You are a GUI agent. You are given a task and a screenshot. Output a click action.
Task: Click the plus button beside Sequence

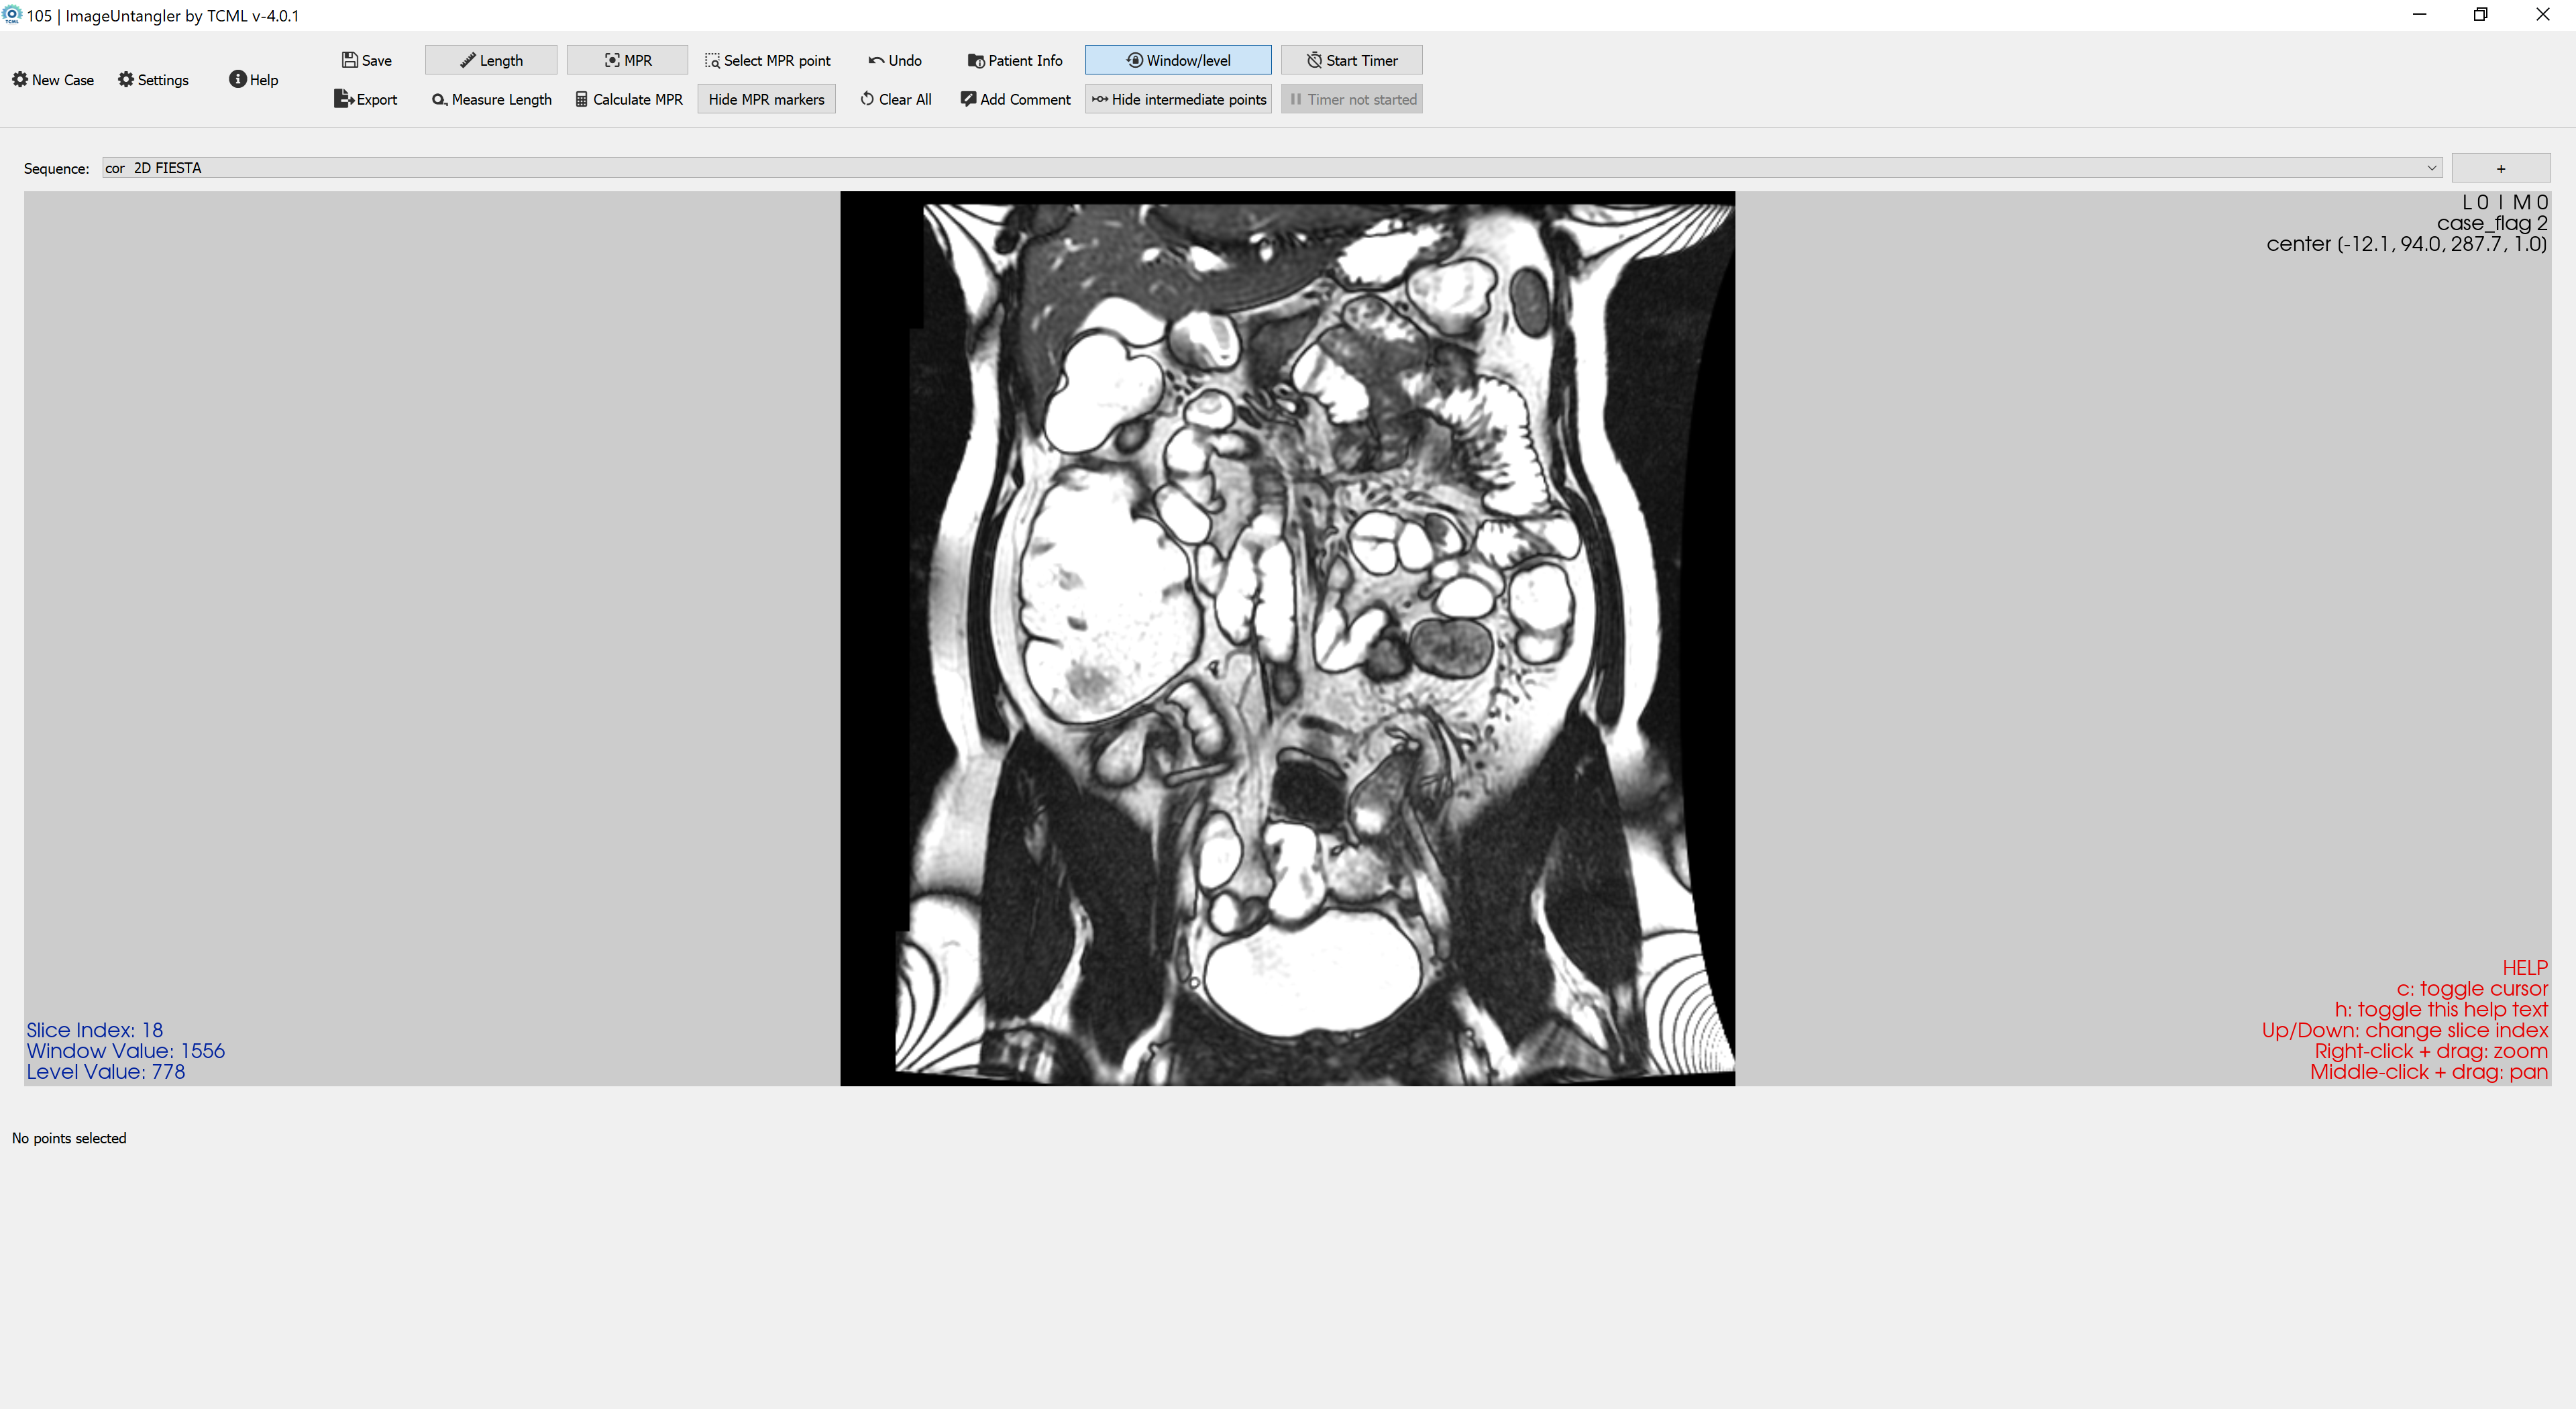click(x=2500, y=168)
